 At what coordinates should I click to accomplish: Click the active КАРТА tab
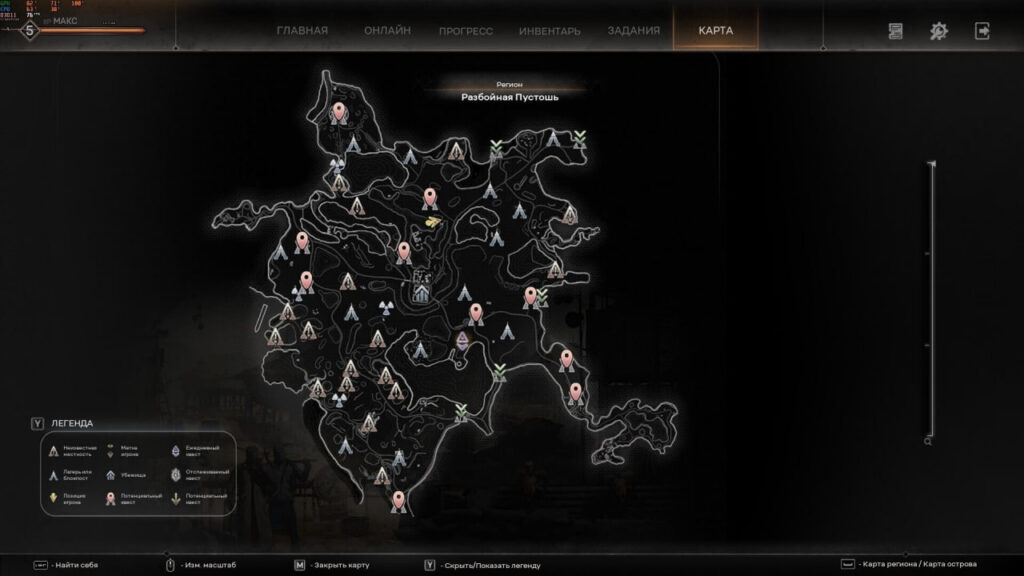(x=716, y=31)
